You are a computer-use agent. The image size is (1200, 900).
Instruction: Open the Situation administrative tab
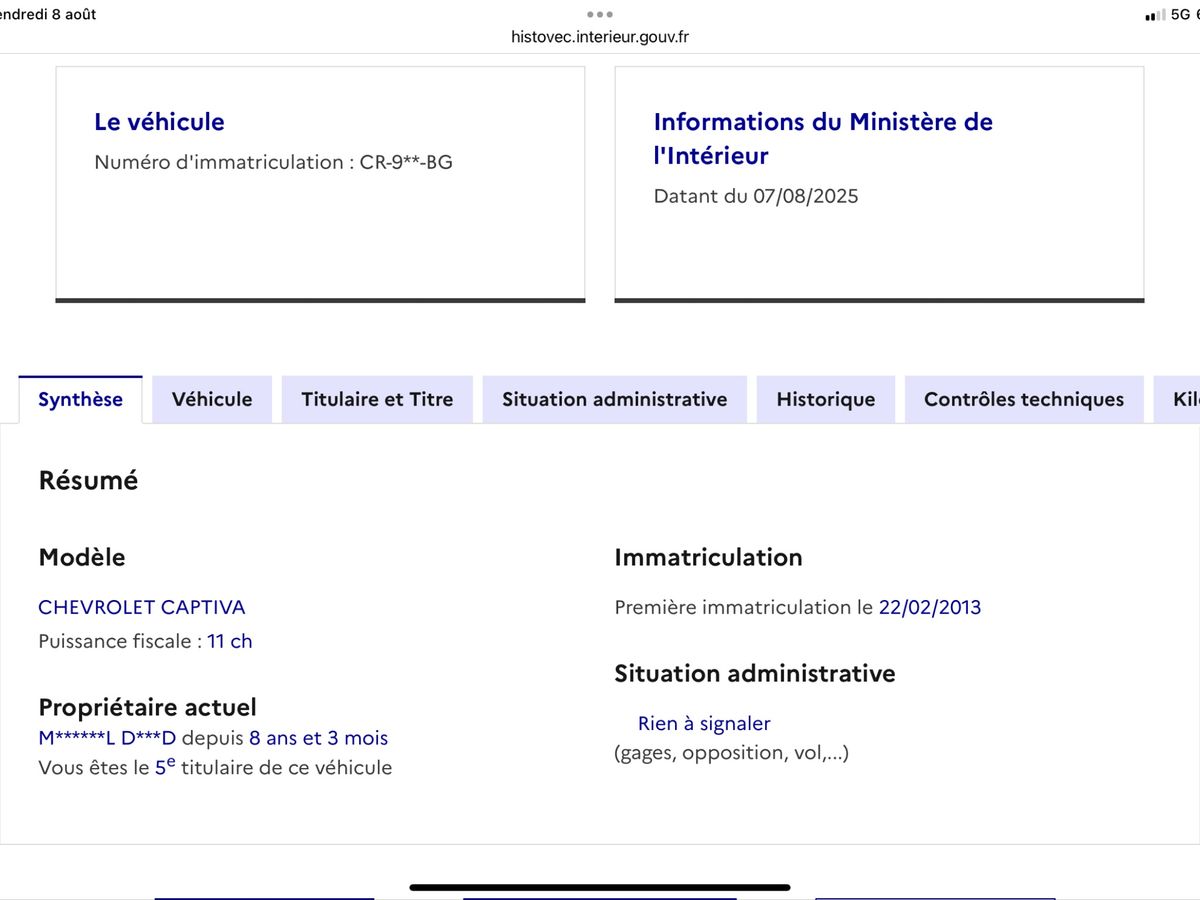click(x=614, y=399)
